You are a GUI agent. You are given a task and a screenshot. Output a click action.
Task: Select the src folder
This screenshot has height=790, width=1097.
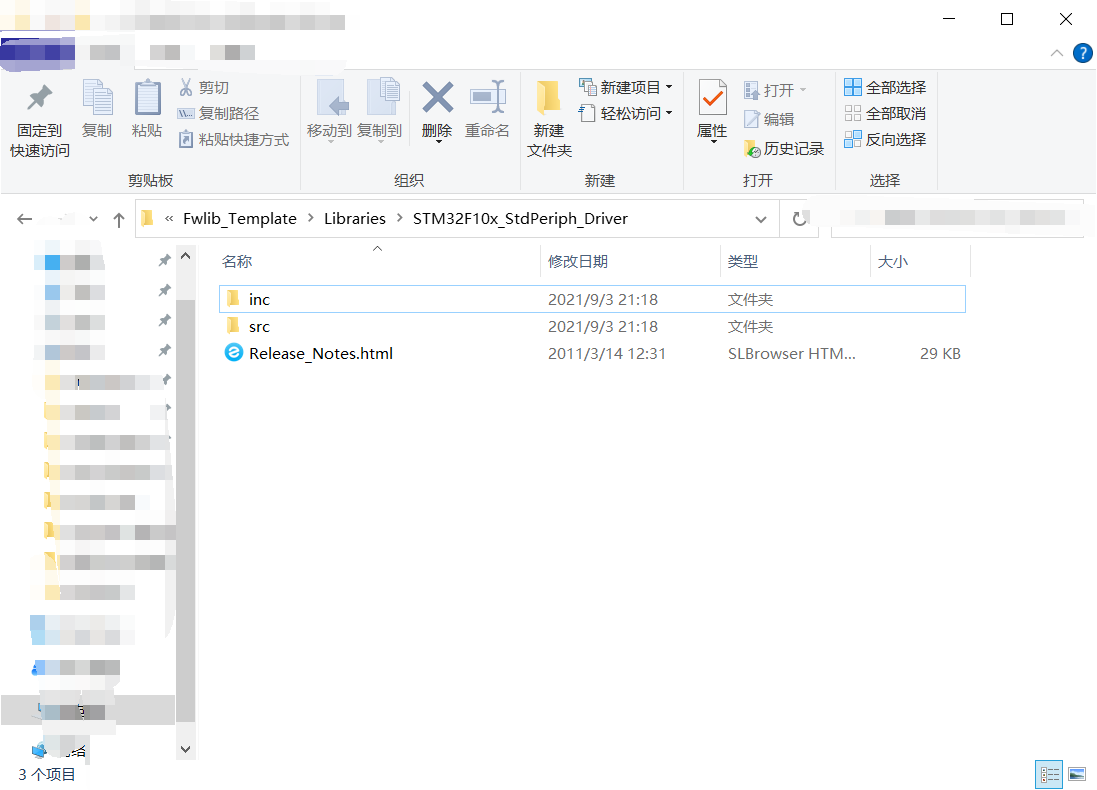(x=592, y=326)
